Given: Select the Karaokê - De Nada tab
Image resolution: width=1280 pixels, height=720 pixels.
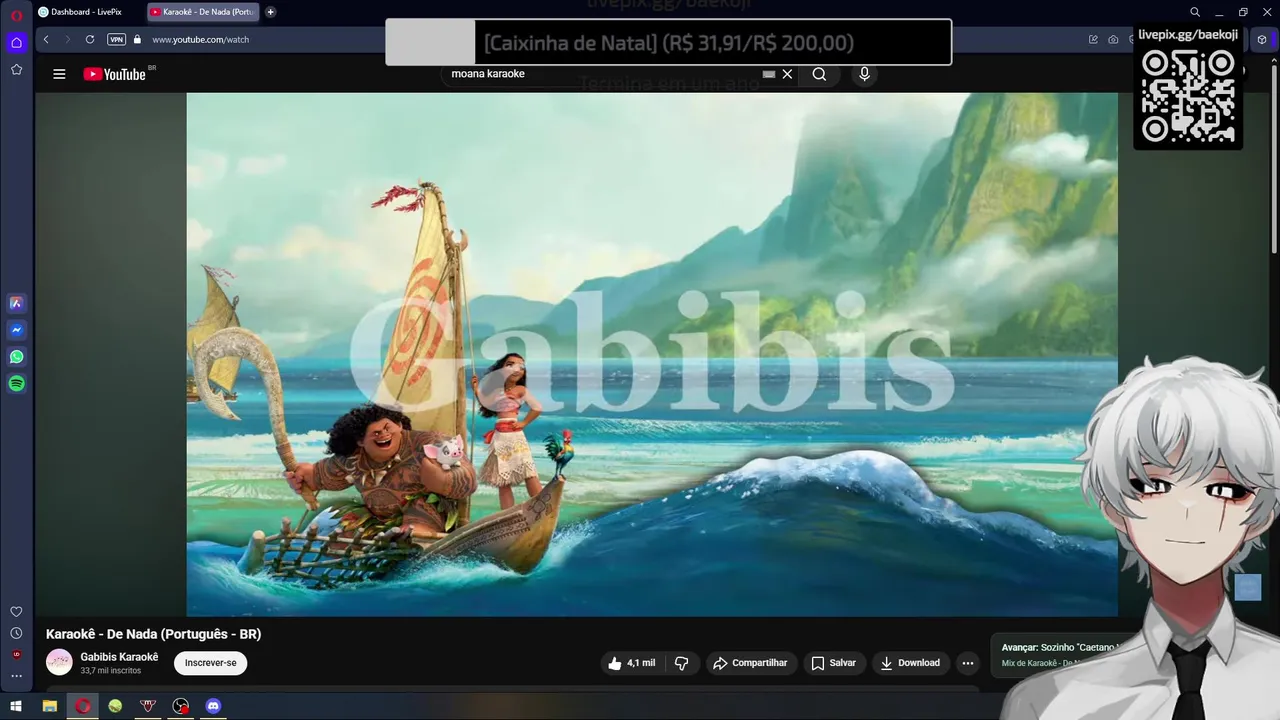Looking at the screenshot, I should tap(203, 12).
